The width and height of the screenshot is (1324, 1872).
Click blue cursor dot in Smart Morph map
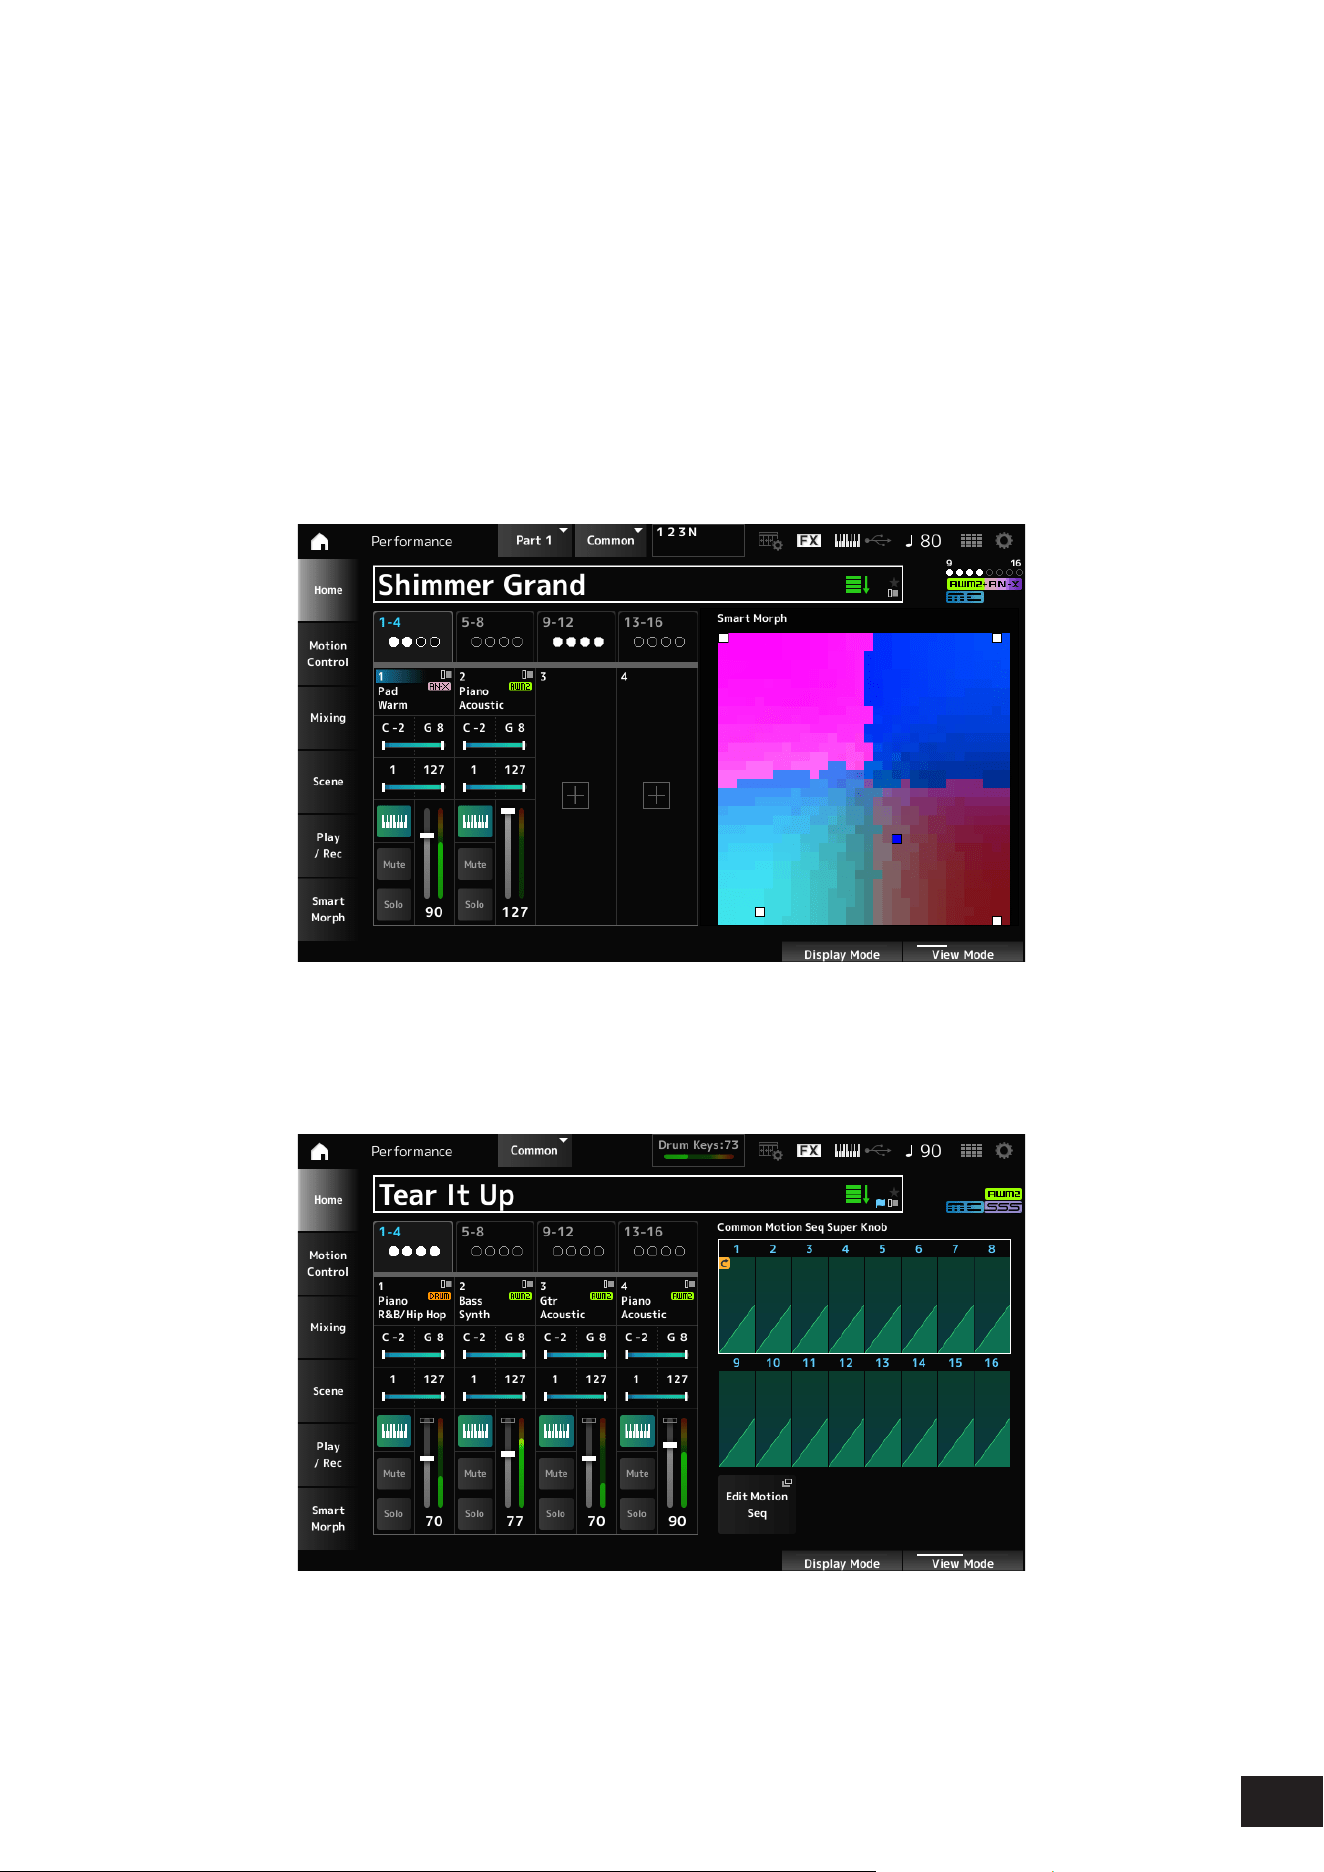tap(897, 839)
